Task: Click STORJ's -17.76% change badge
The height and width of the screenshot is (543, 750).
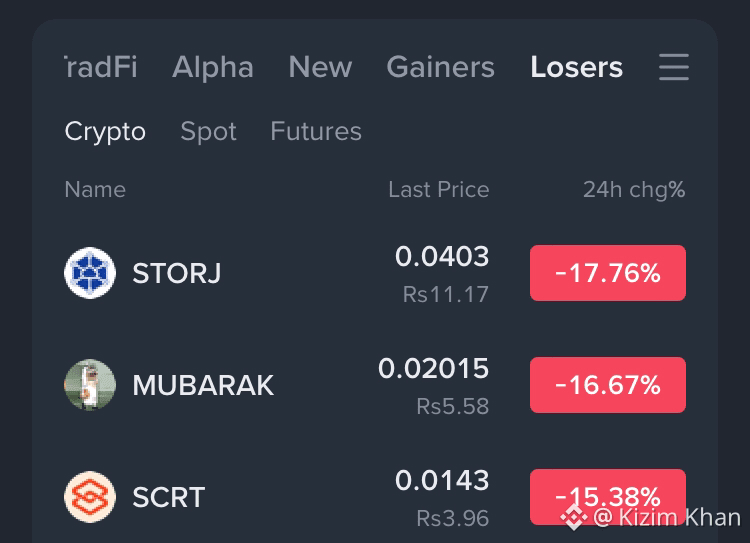Action: [607, 273]
